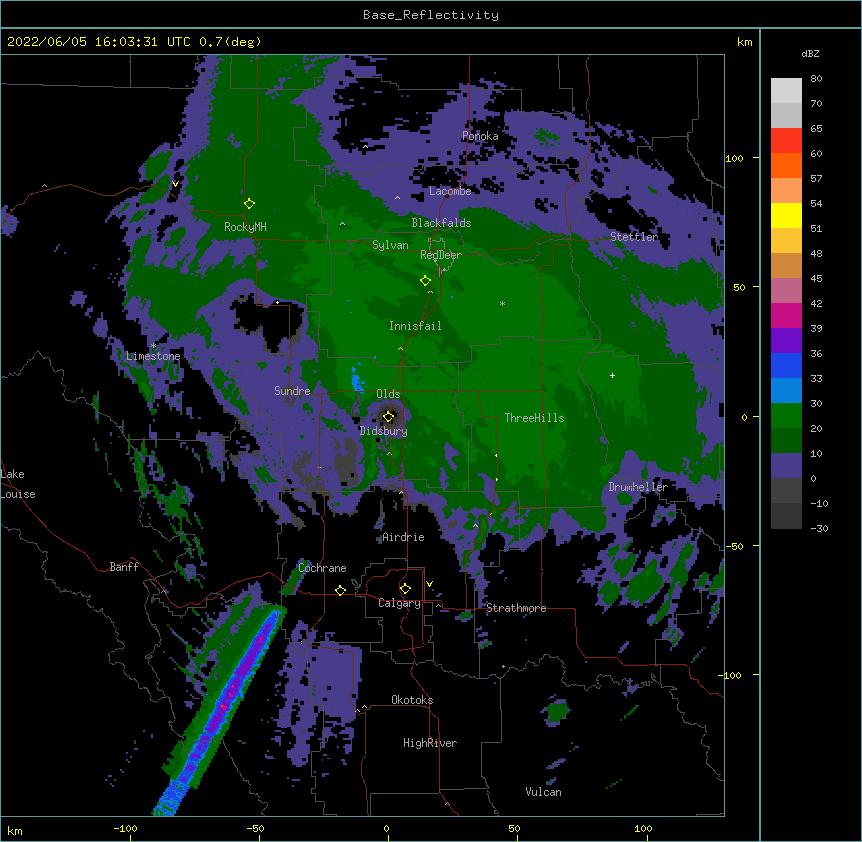Click the ThreeHills city label
The height and width of the screenshot is (842, 862).
[534, 418]
